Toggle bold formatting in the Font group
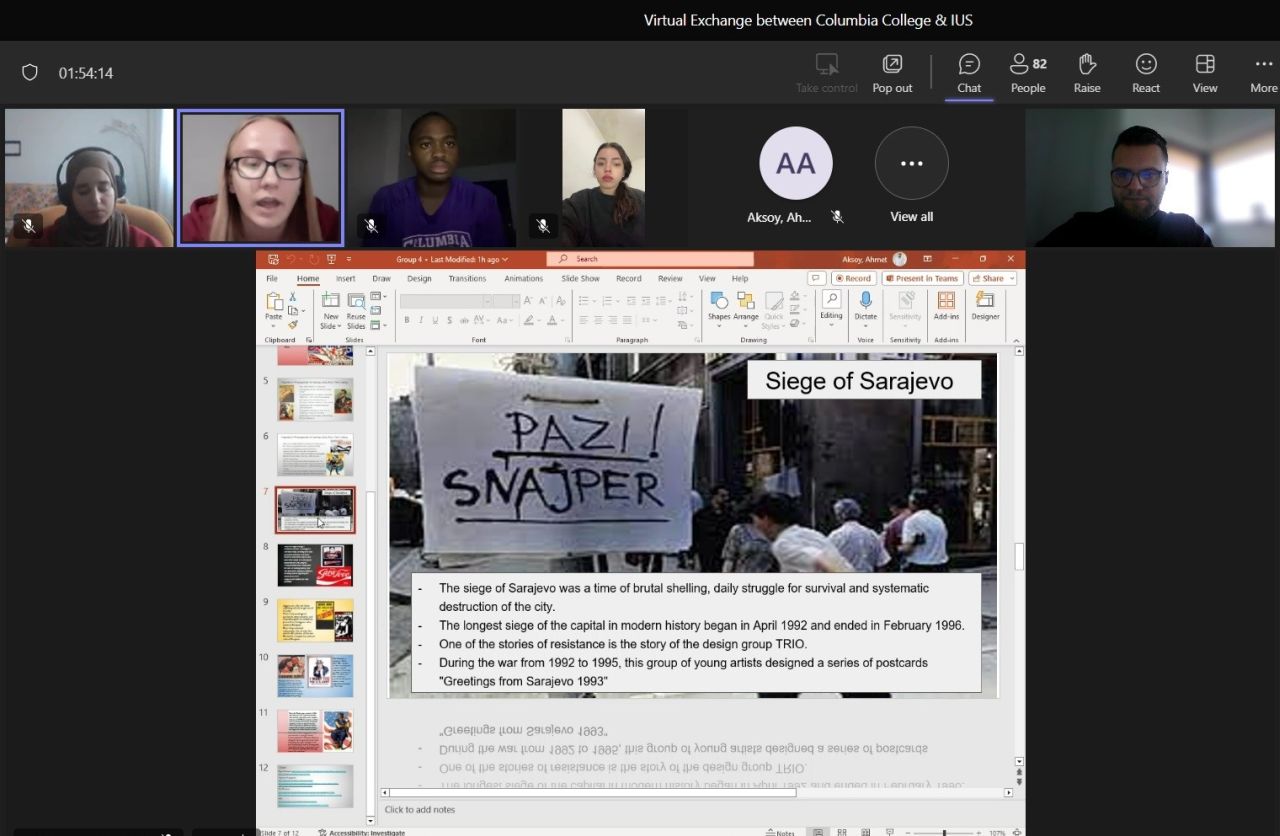This screenshot has width=1280, height=836. tap(407, 320)
